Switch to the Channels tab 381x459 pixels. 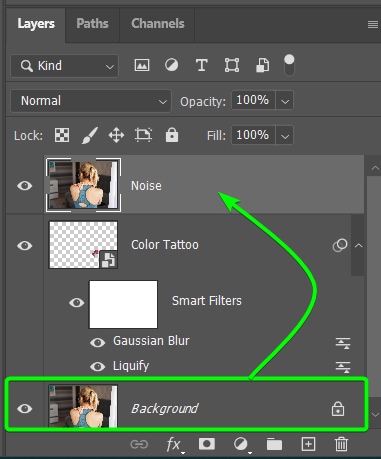(158, 23)
